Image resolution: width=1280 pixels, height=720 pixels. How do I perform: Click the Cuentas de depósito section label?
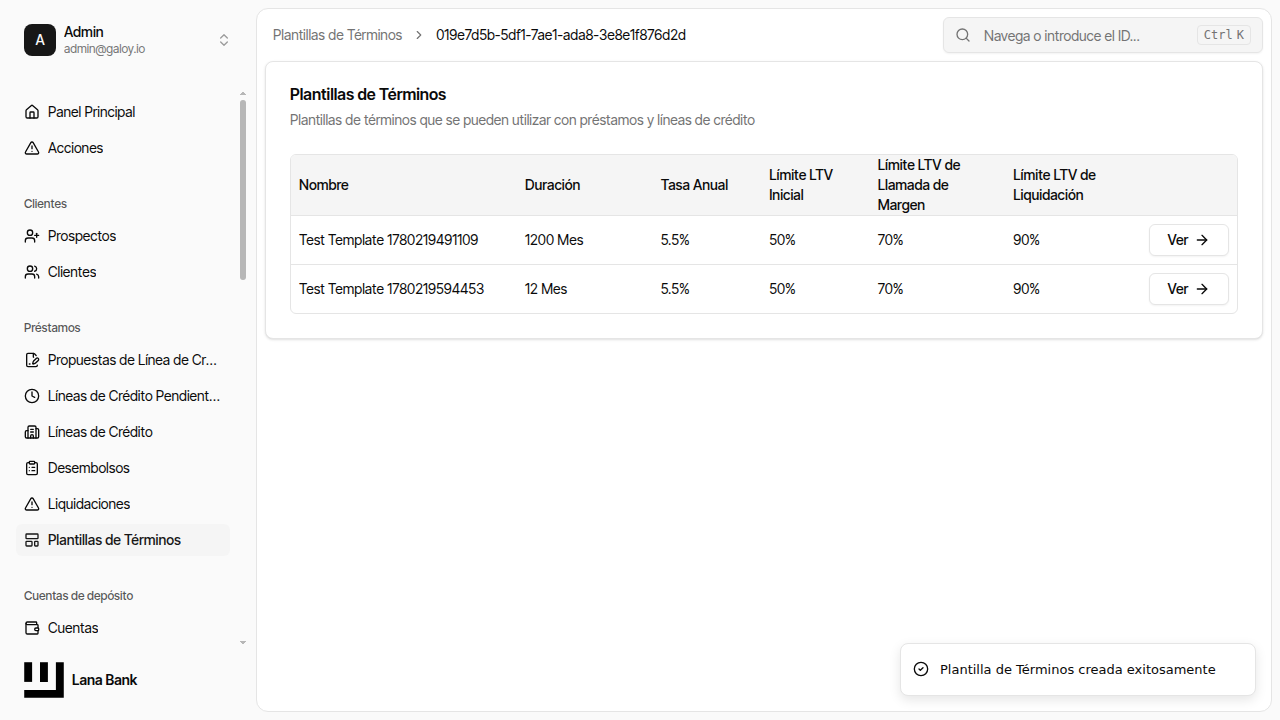[x=78, y=596]
